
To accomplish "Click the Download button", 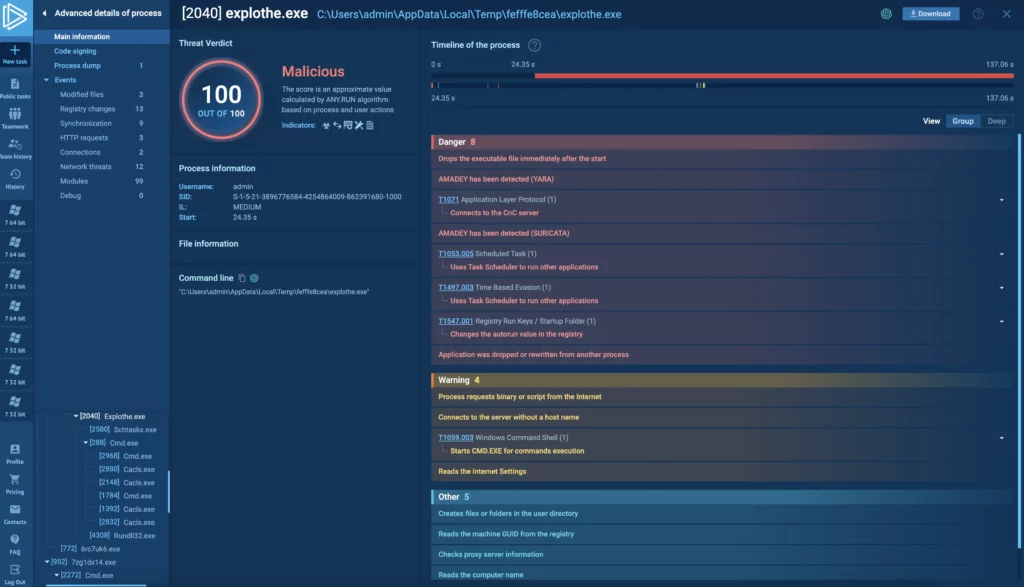I will click(930, 14).
